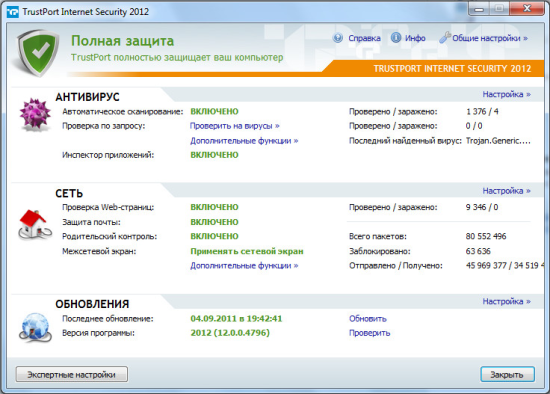Click Проверить на вирусы scan link
550x394 pixels.
[x=235, y=126]
